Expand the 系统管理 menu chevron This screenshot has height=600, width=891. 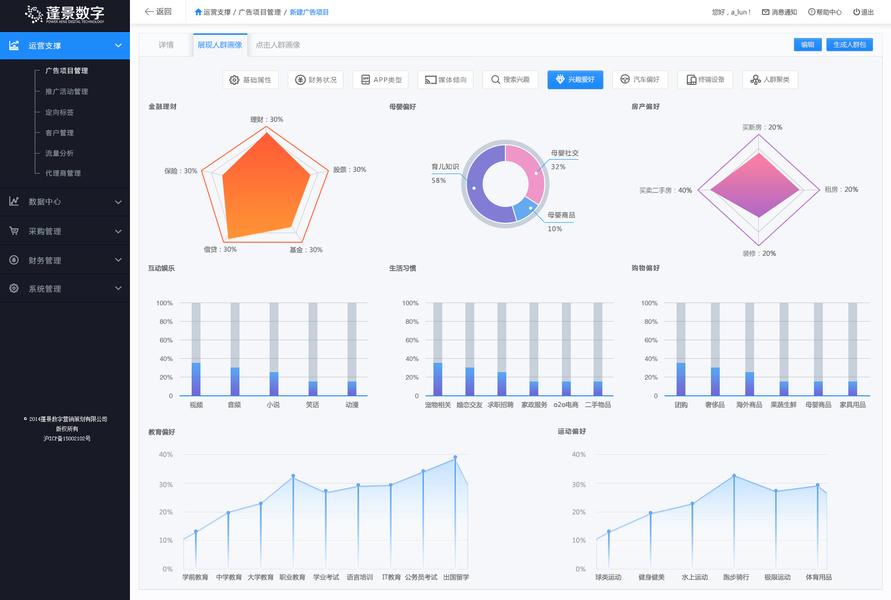118,288
